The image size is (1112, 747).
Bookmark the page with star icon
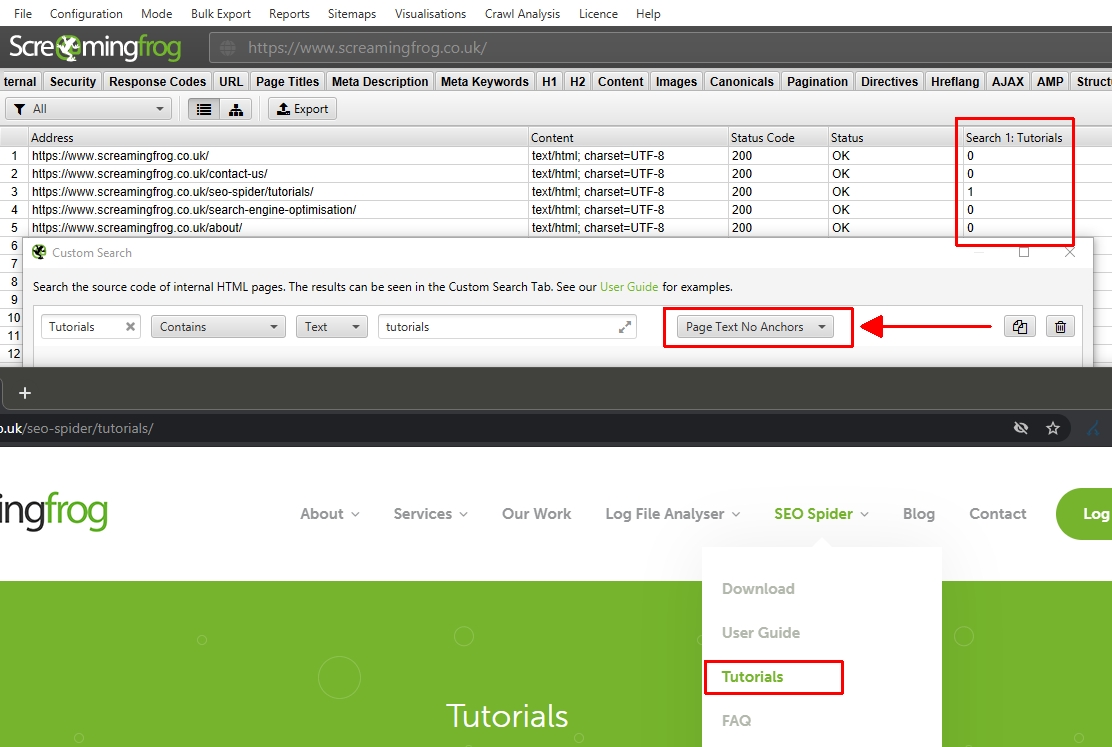coord(1053,428)
